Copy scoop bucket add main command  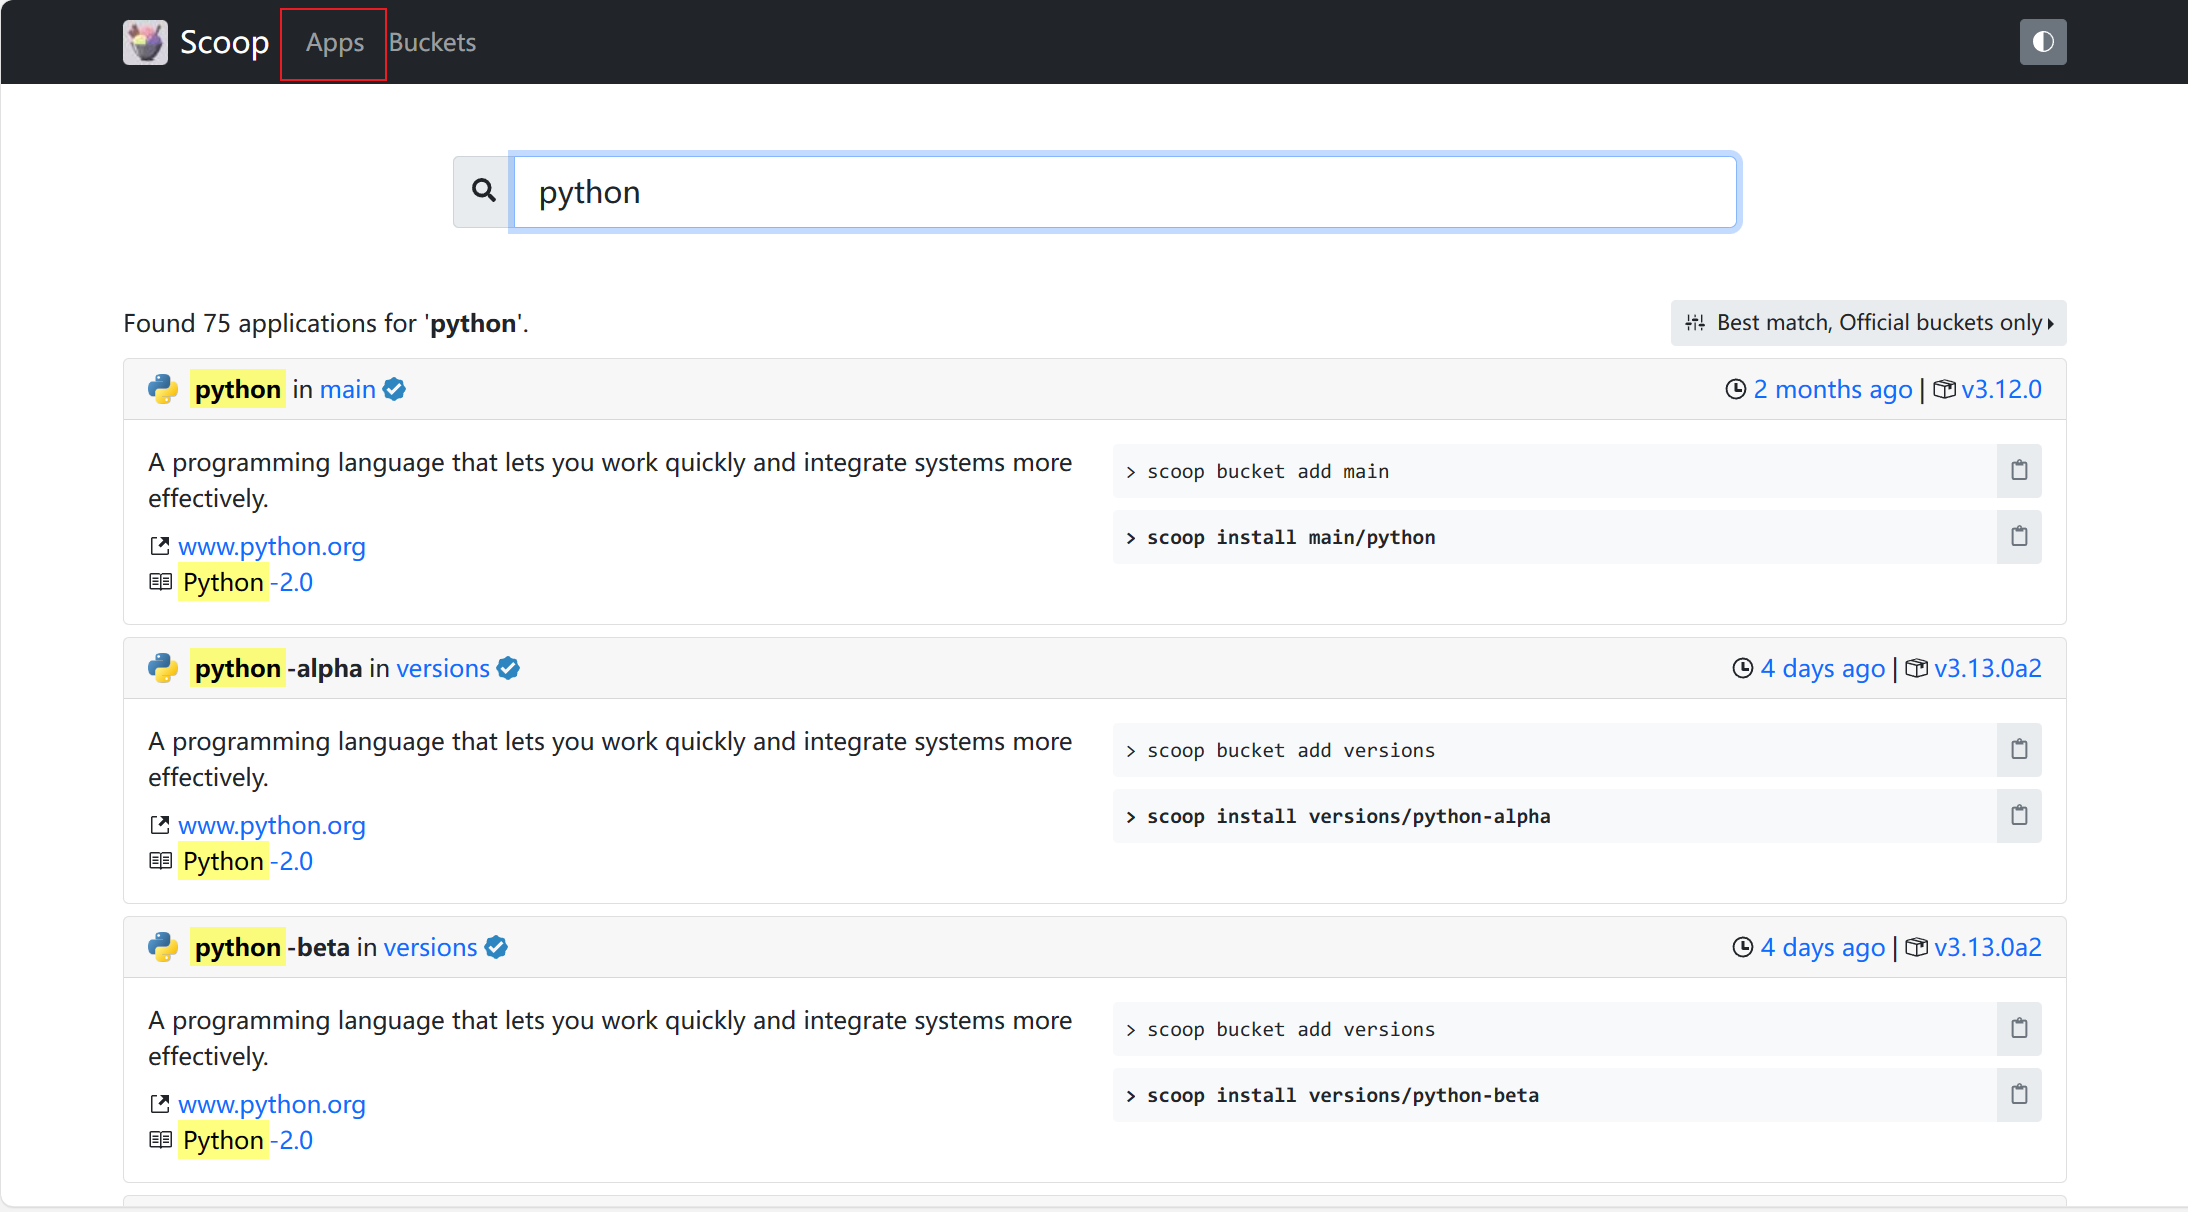point(2019,471)
